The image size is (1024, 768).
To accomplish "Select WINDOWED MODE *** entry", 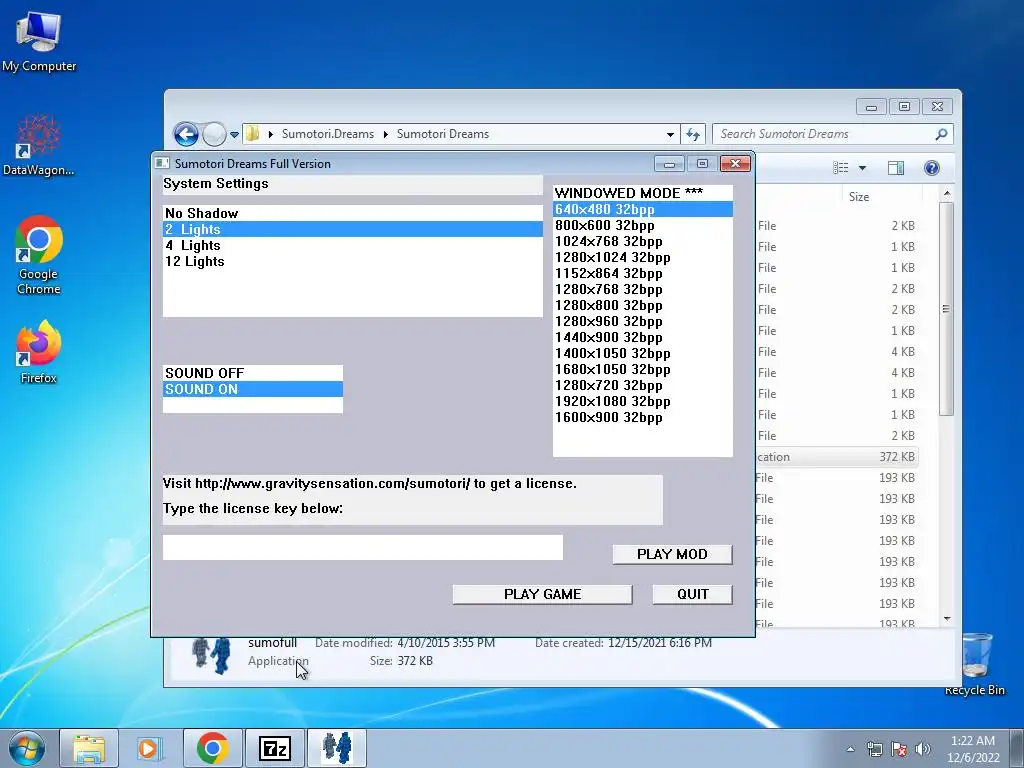I will pos(643,193).
